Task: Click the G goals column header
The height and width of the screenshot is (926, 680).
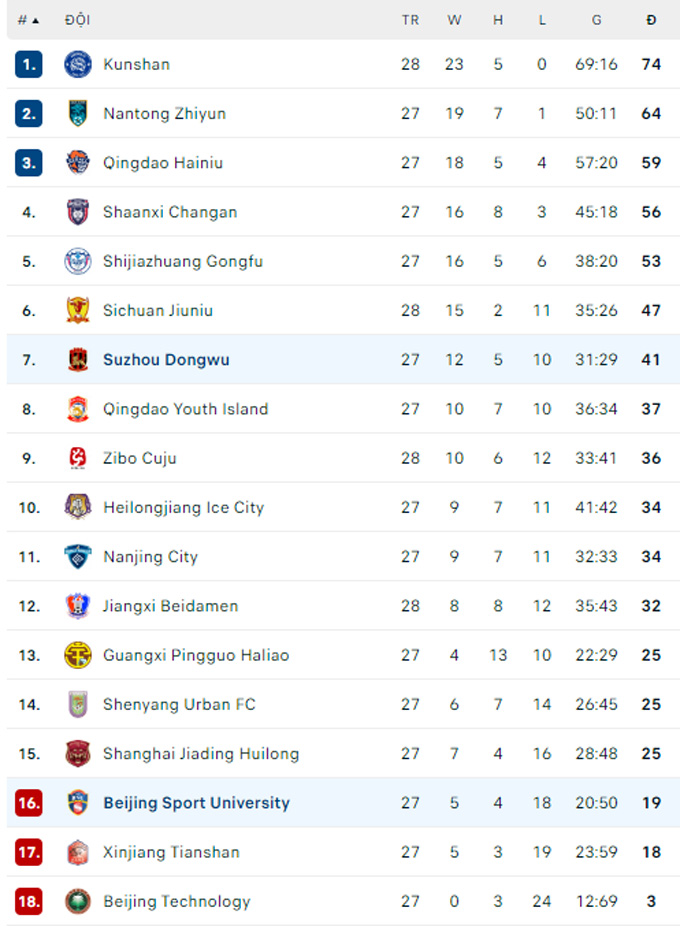Action: [x=596, y=19]
